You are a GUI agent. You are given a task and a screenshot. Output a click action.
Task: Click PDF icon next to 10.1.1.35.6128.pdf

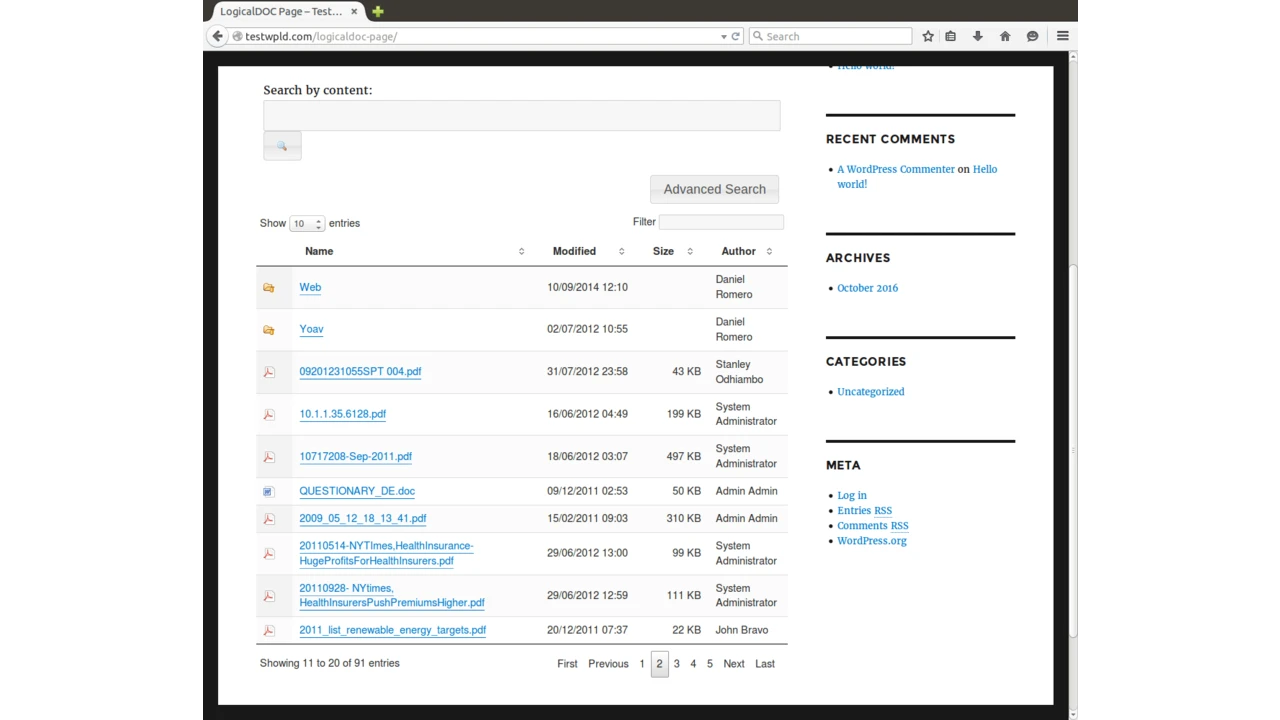[x=268, y=414]
